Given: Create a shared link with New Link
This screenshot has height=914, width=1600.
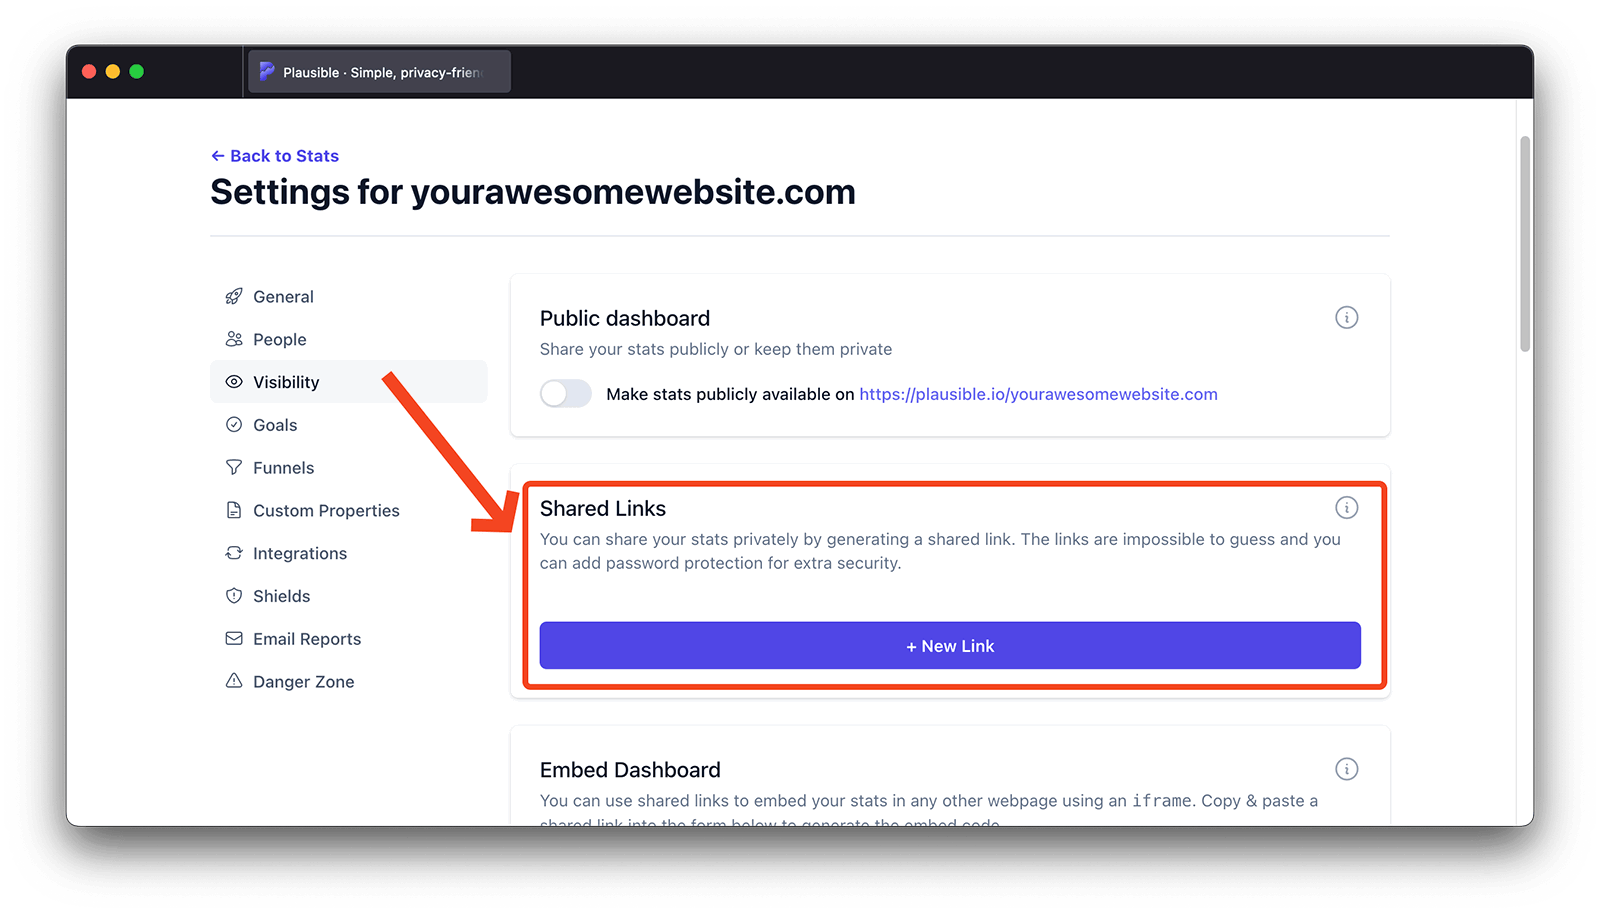Looking at the screenshot, I should click(x=950, y=646).
